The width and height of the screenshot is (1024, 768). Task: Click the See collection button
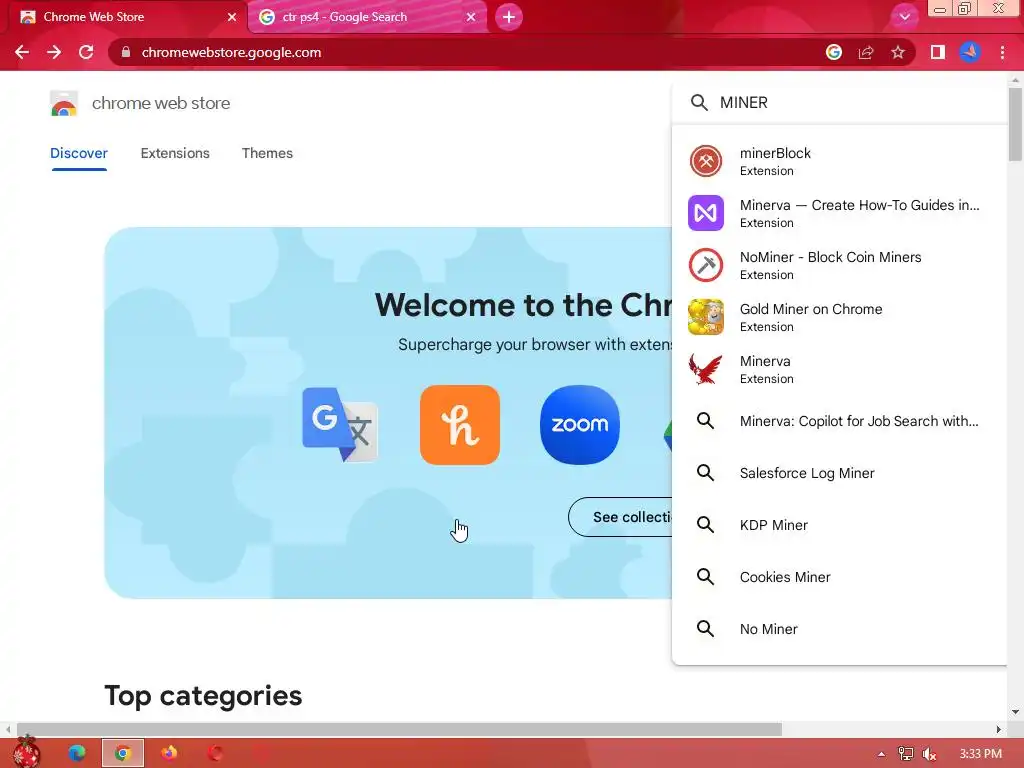coord(620,517)
